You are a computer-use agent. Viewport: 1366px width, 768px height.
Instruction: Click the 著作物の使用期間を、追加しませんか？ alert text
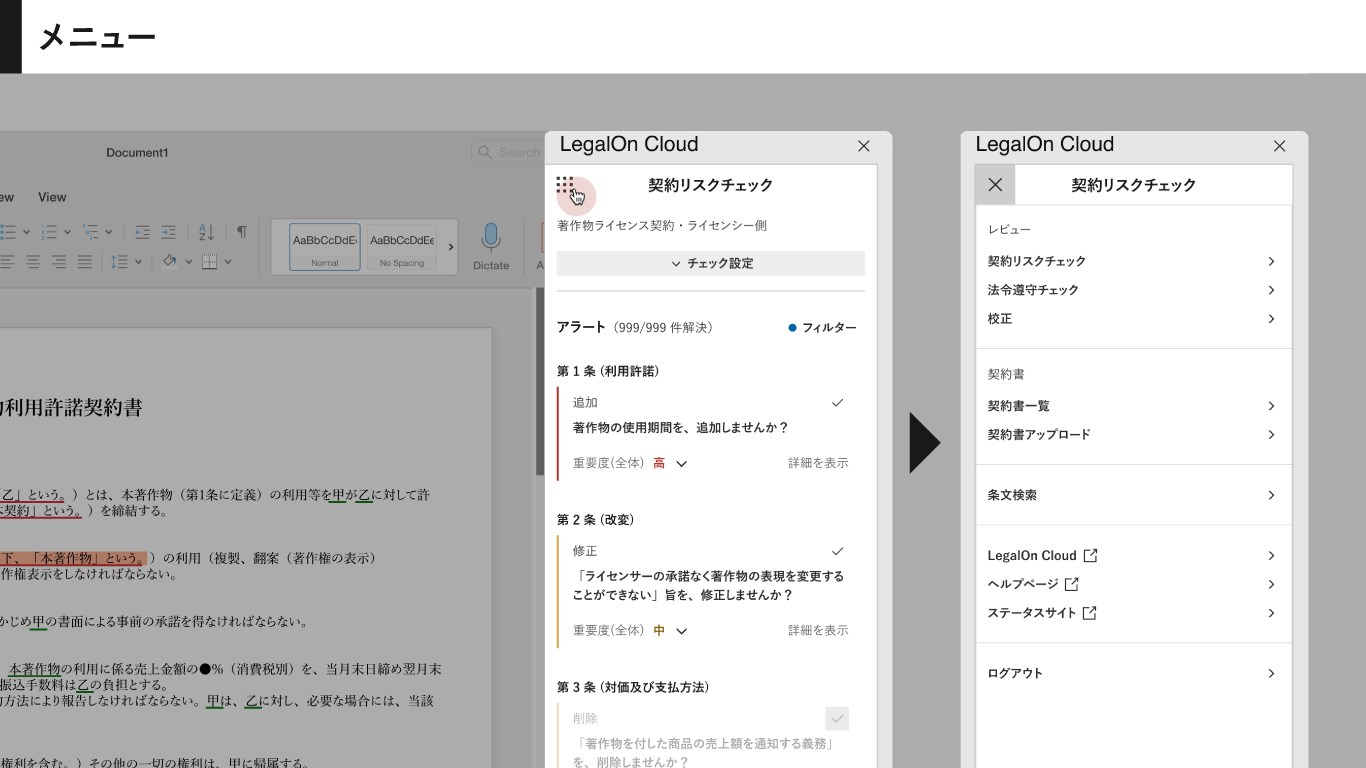(681, 428)
